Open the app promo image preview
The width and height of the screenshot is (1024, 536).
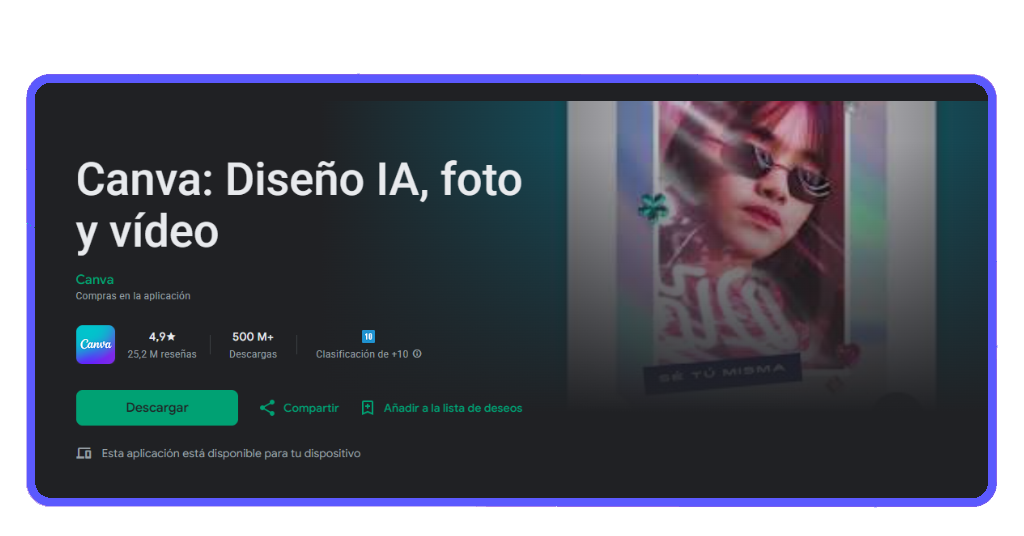[x=751, y=255]
